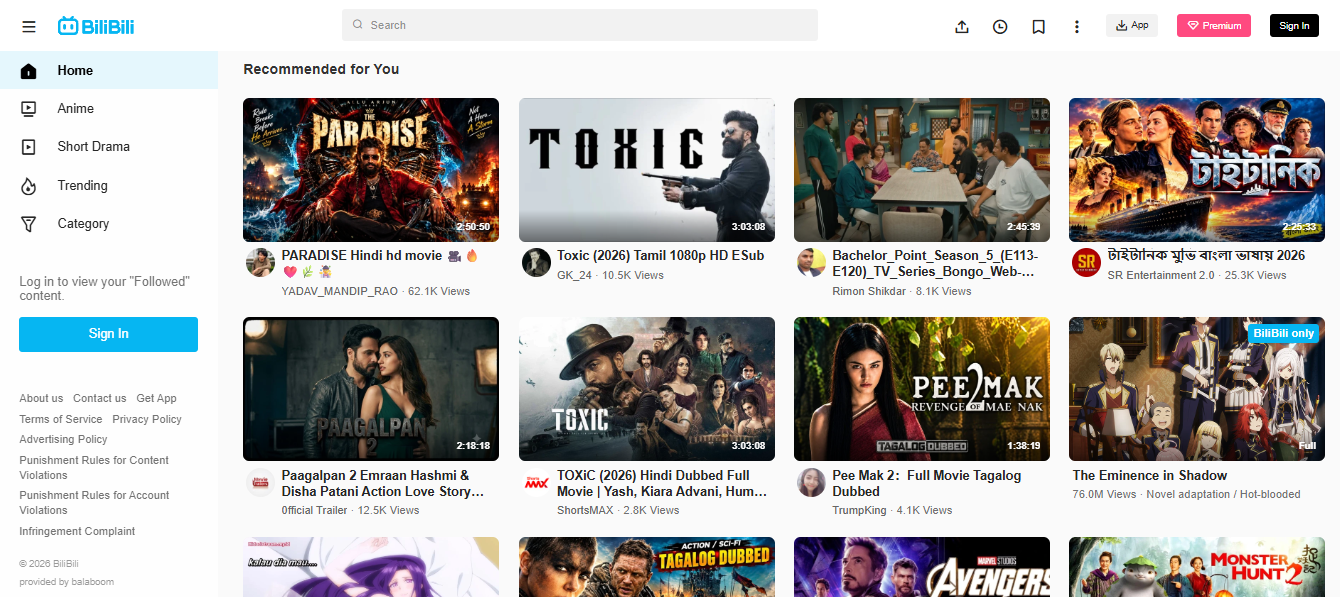Go to Trending section
Viewport: 1340px width, 597px height.
(109, 186)
